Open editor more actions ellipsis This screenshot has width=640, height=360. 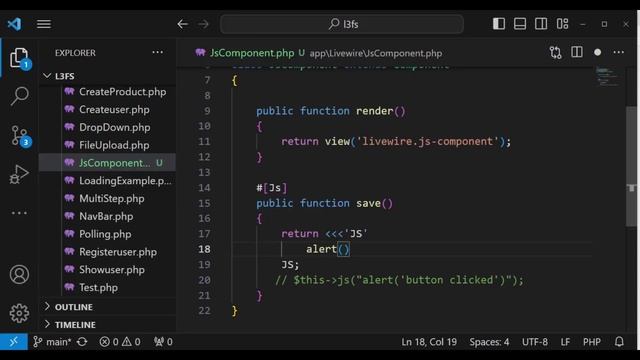pyautogui.click(x=619, y=52)
